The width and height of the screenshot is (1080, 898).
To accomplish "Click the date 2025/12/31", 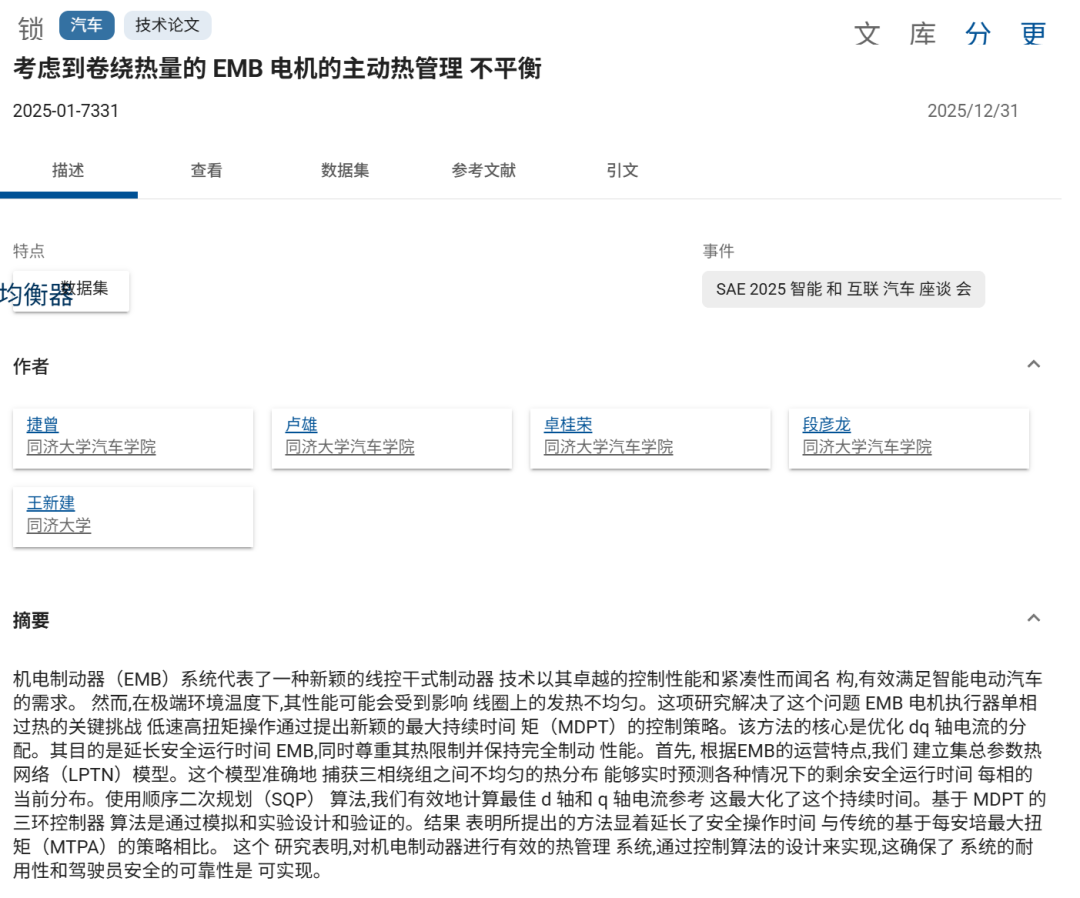I will (x=973, y=111).
